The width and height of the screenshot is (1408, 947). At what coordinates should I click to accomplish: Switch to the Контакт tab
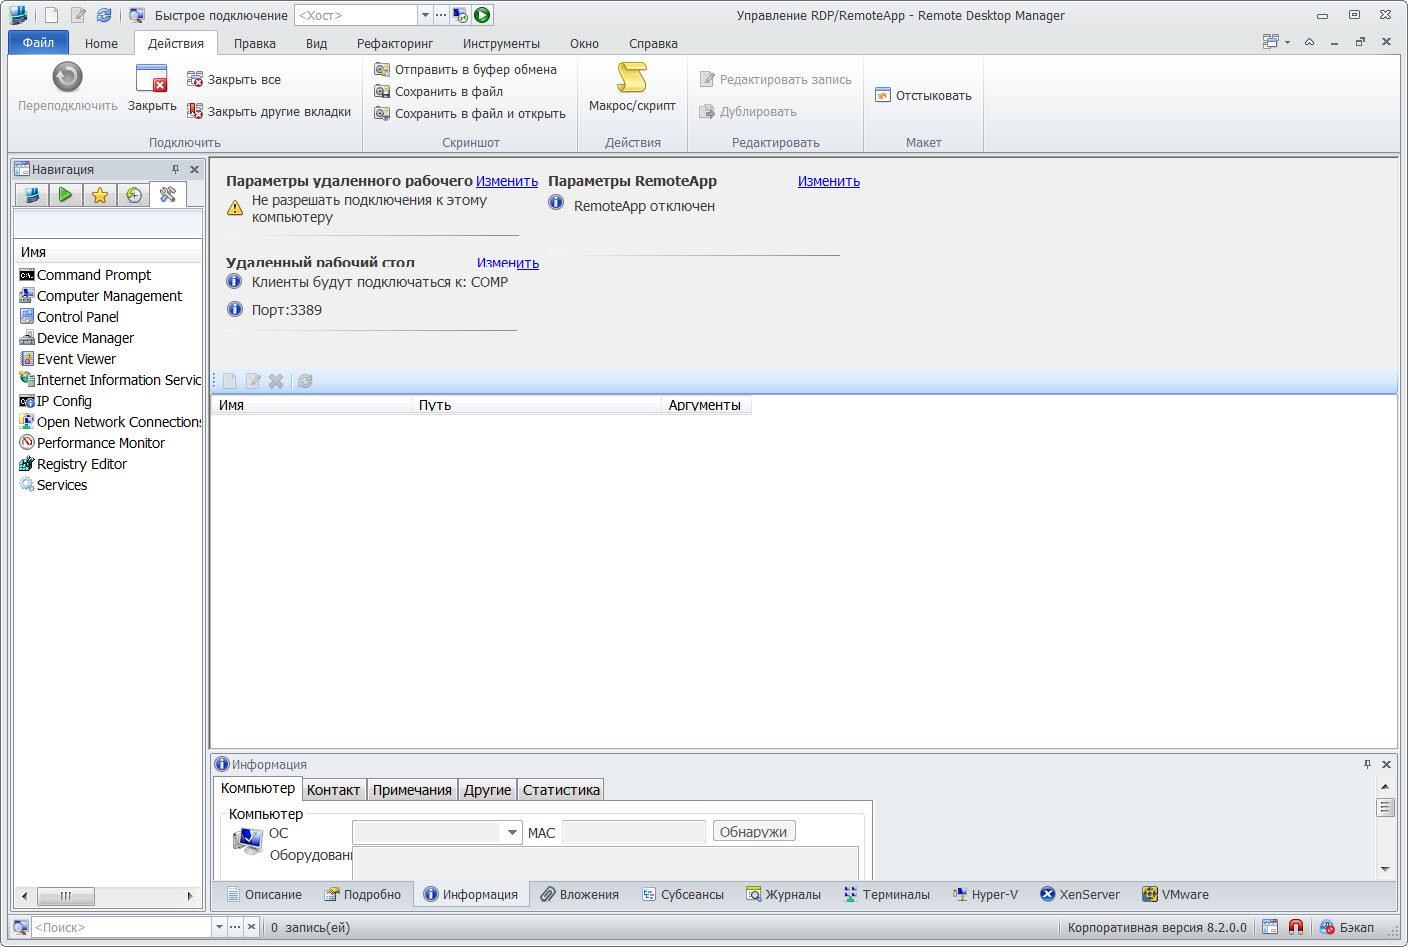(333, 790)
